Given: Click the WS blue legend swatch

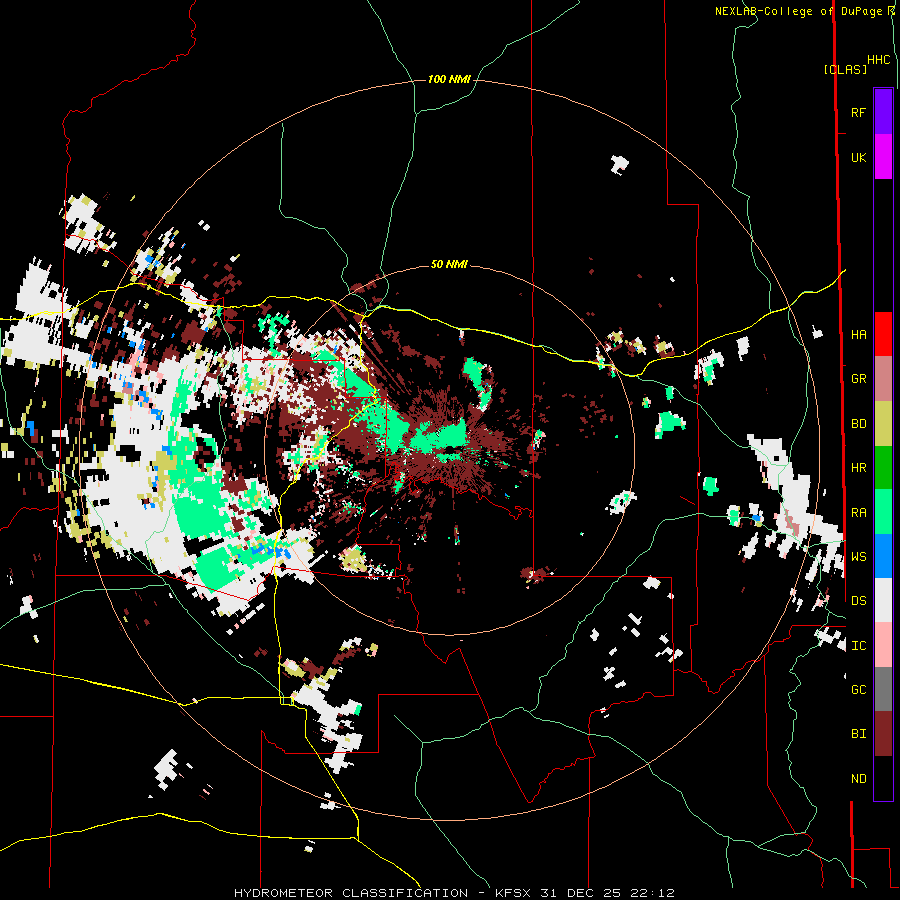Looking at the screenshot, I should 883,556.
